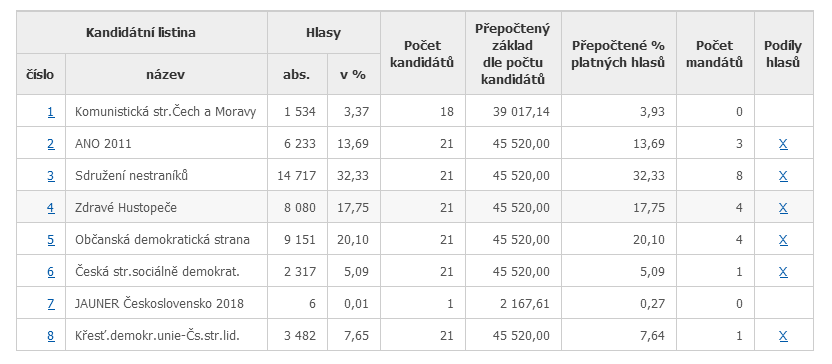This screenshot has height=364, width=832.
Task: Click the Podíly hlasů column header
Action: tap(783, 54)
